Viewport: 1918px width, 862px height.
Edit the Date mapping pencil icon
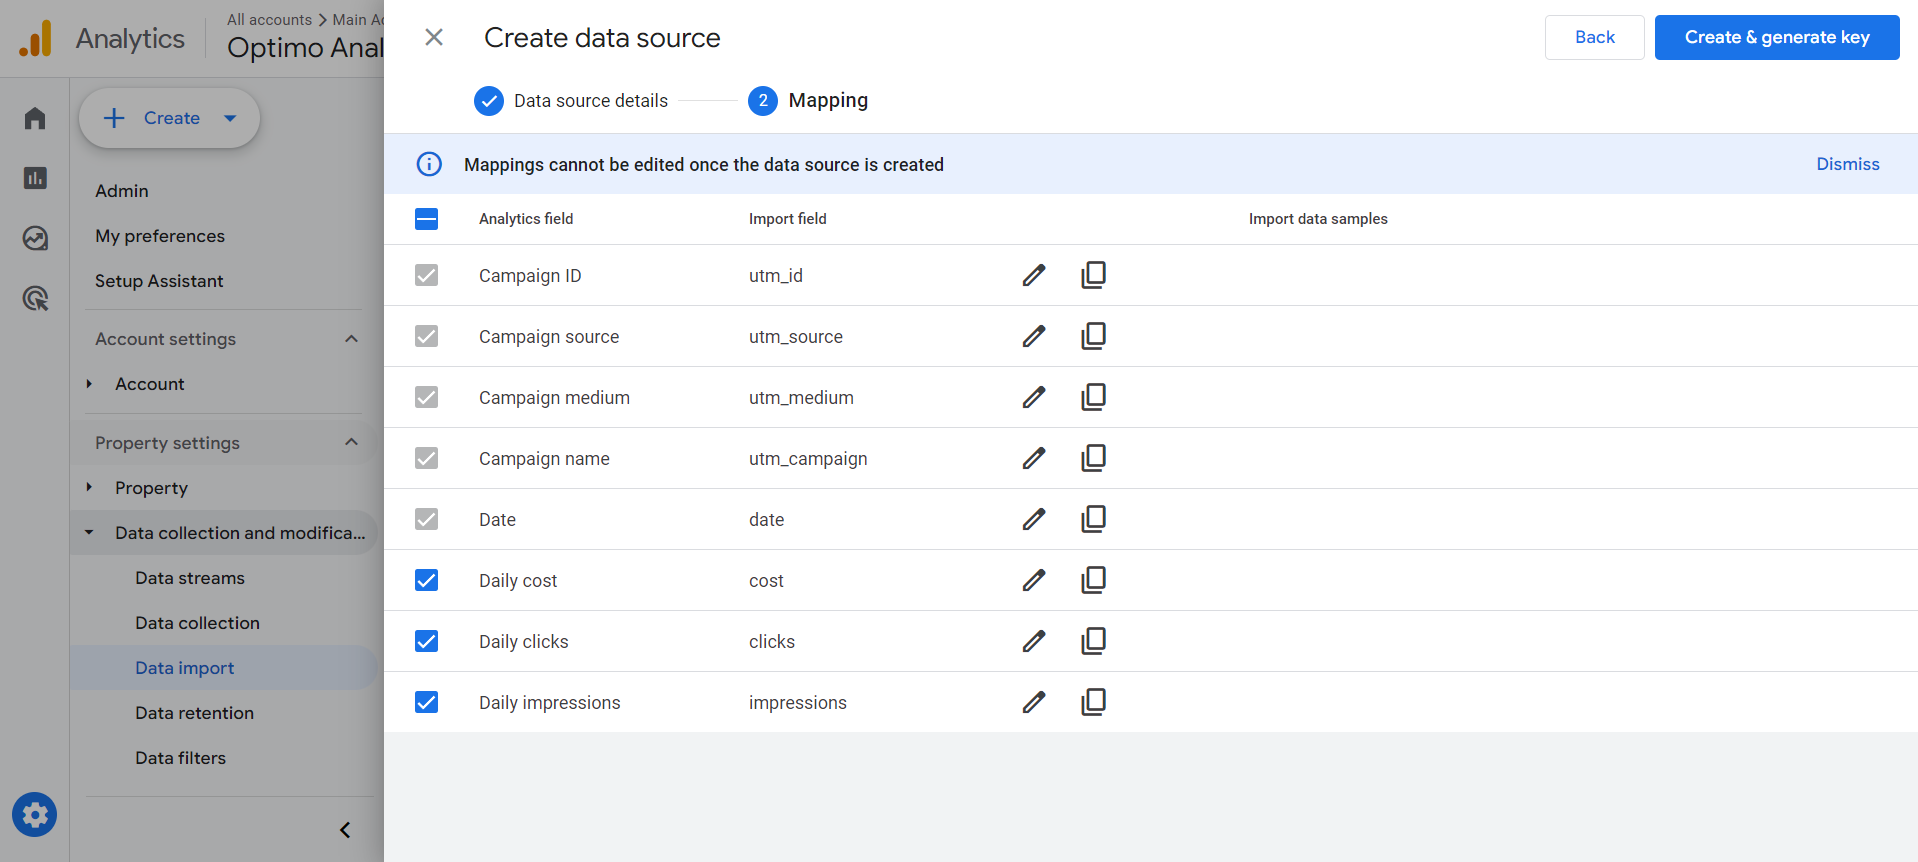coord(1034,519)
